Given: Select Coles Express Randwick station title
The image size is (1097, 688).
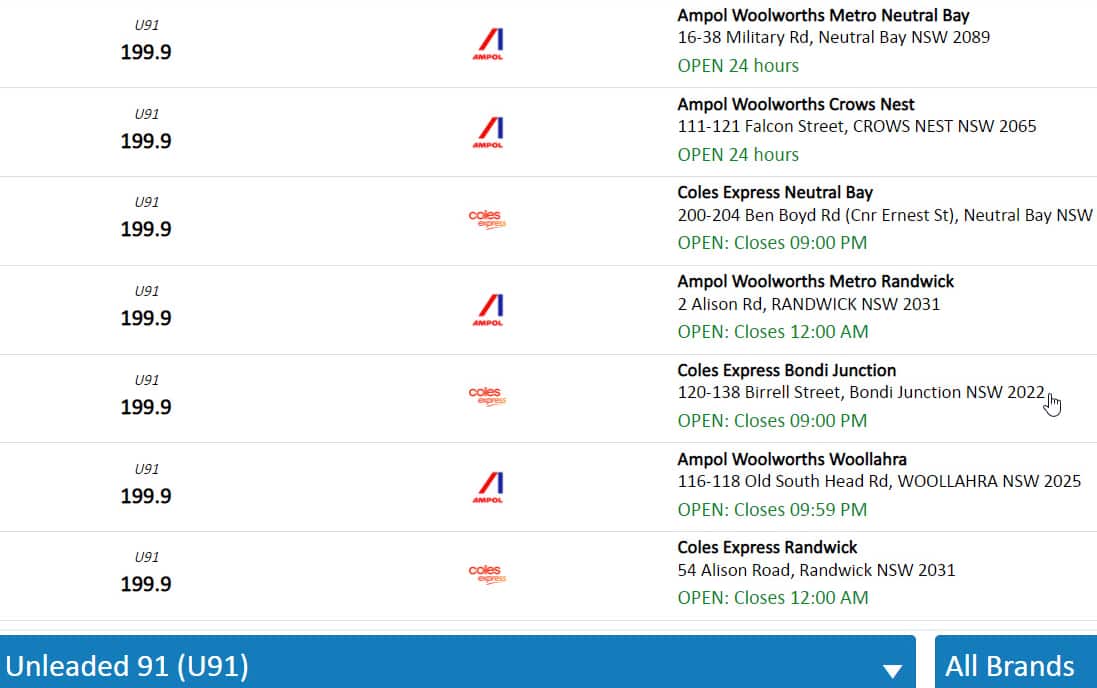Looking at the screenshot, I should [x=767, y=547].
